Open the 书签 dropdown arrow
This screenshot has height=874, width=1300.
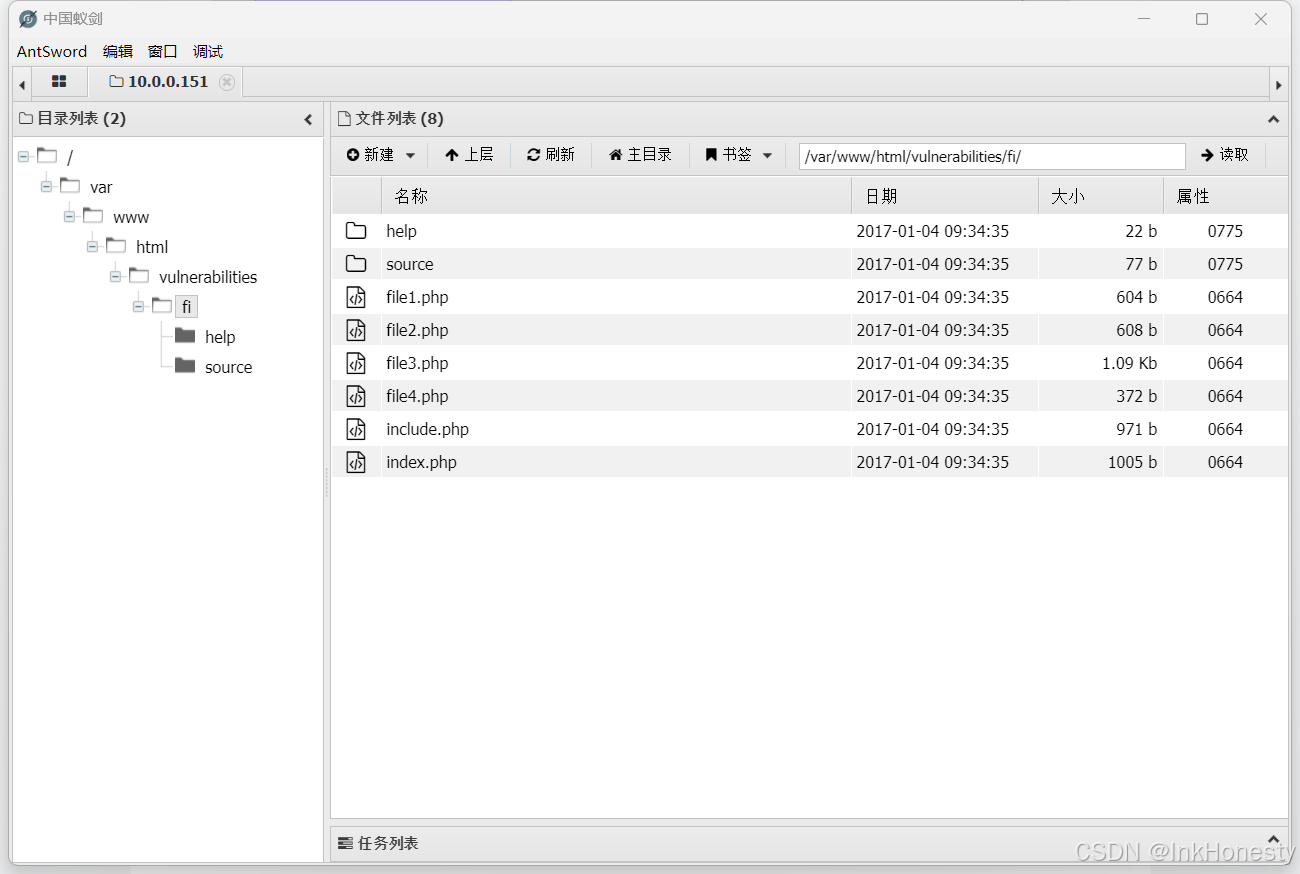coord(768,154)
